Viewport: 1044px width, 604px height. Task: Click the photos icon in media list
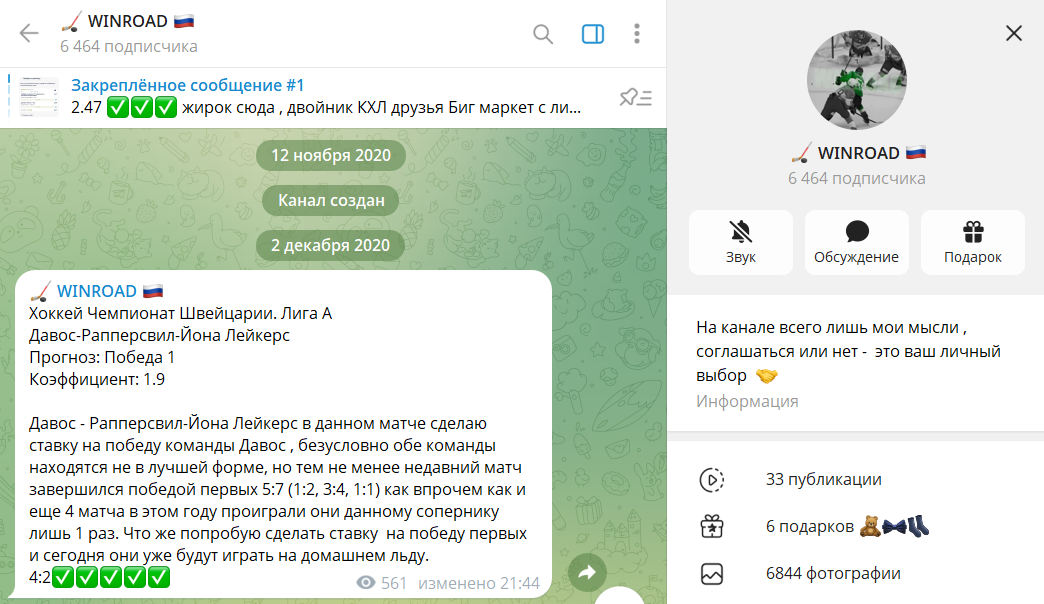(712, 573)
